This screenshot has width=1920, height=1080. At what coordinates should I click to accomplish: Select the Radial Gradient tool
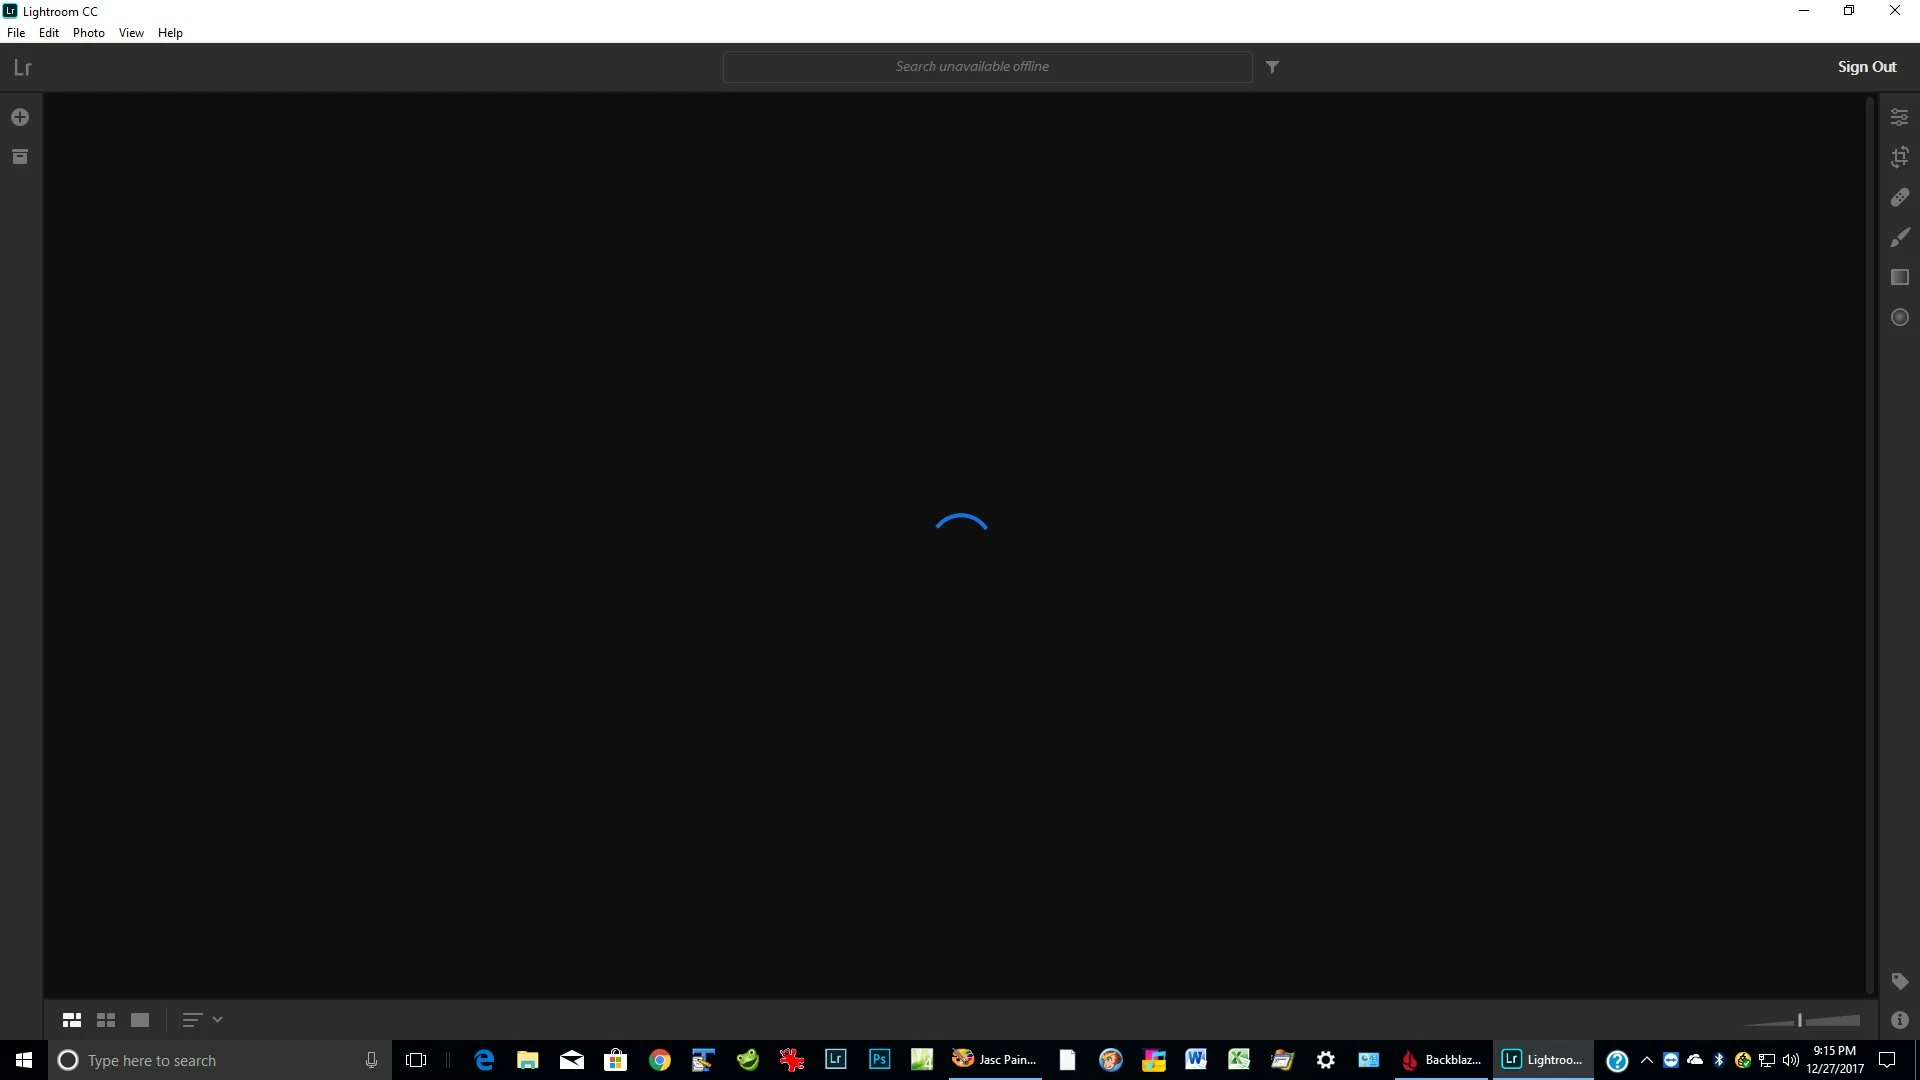tap(1900, 318)
